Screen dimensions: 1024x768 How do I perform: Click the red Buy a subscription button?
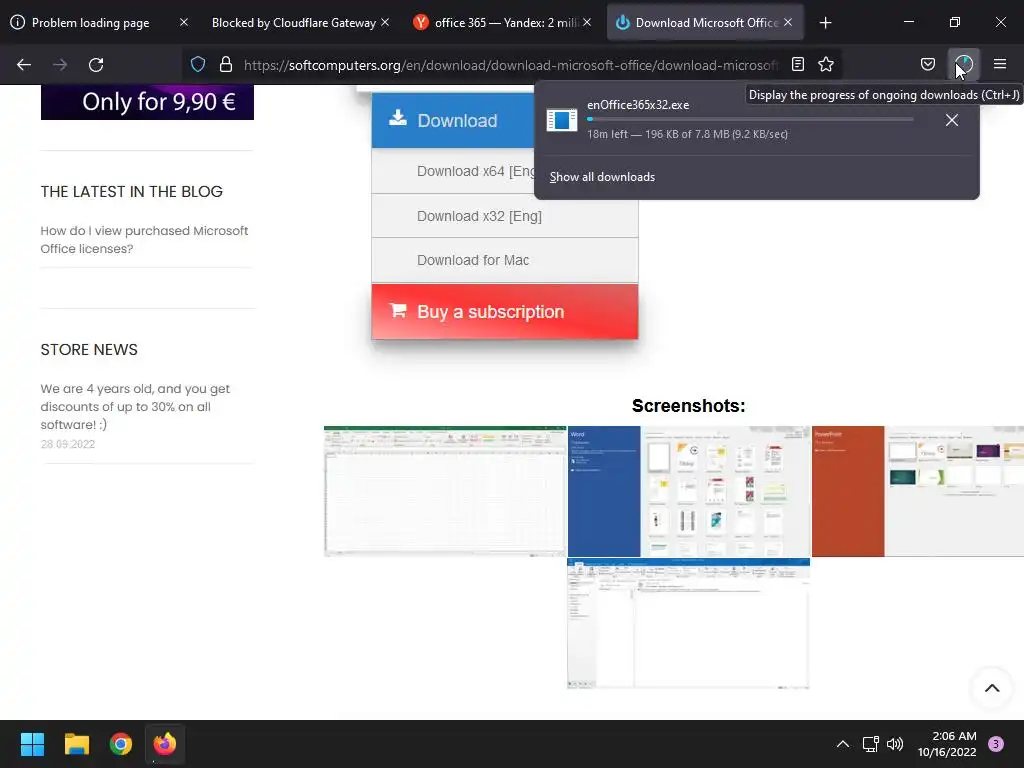tap(505, 312)
